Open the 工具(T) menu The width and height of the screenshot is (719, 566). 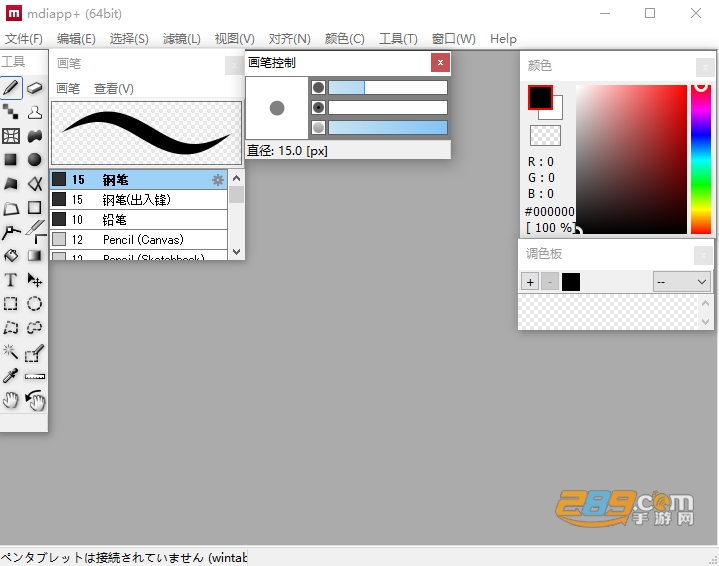click(398, 39)
